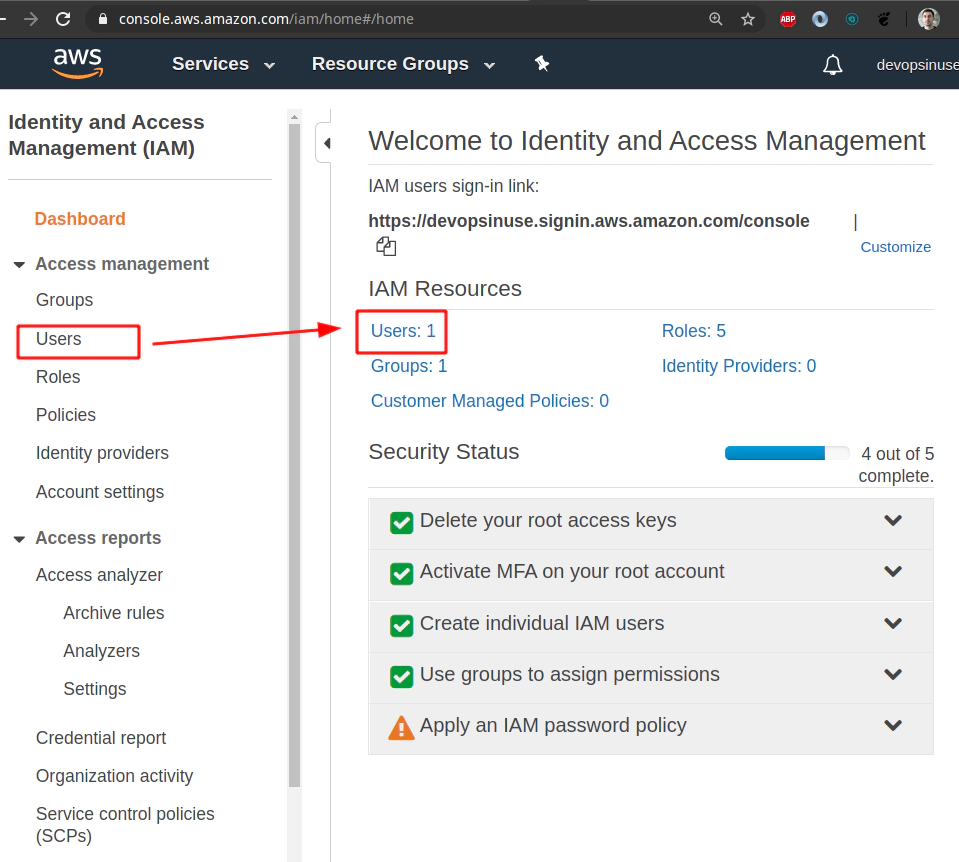The width and height of the screenshot is (959, 862).
Task: Open Policies in the sidebar
Action: tap(66, 415)
